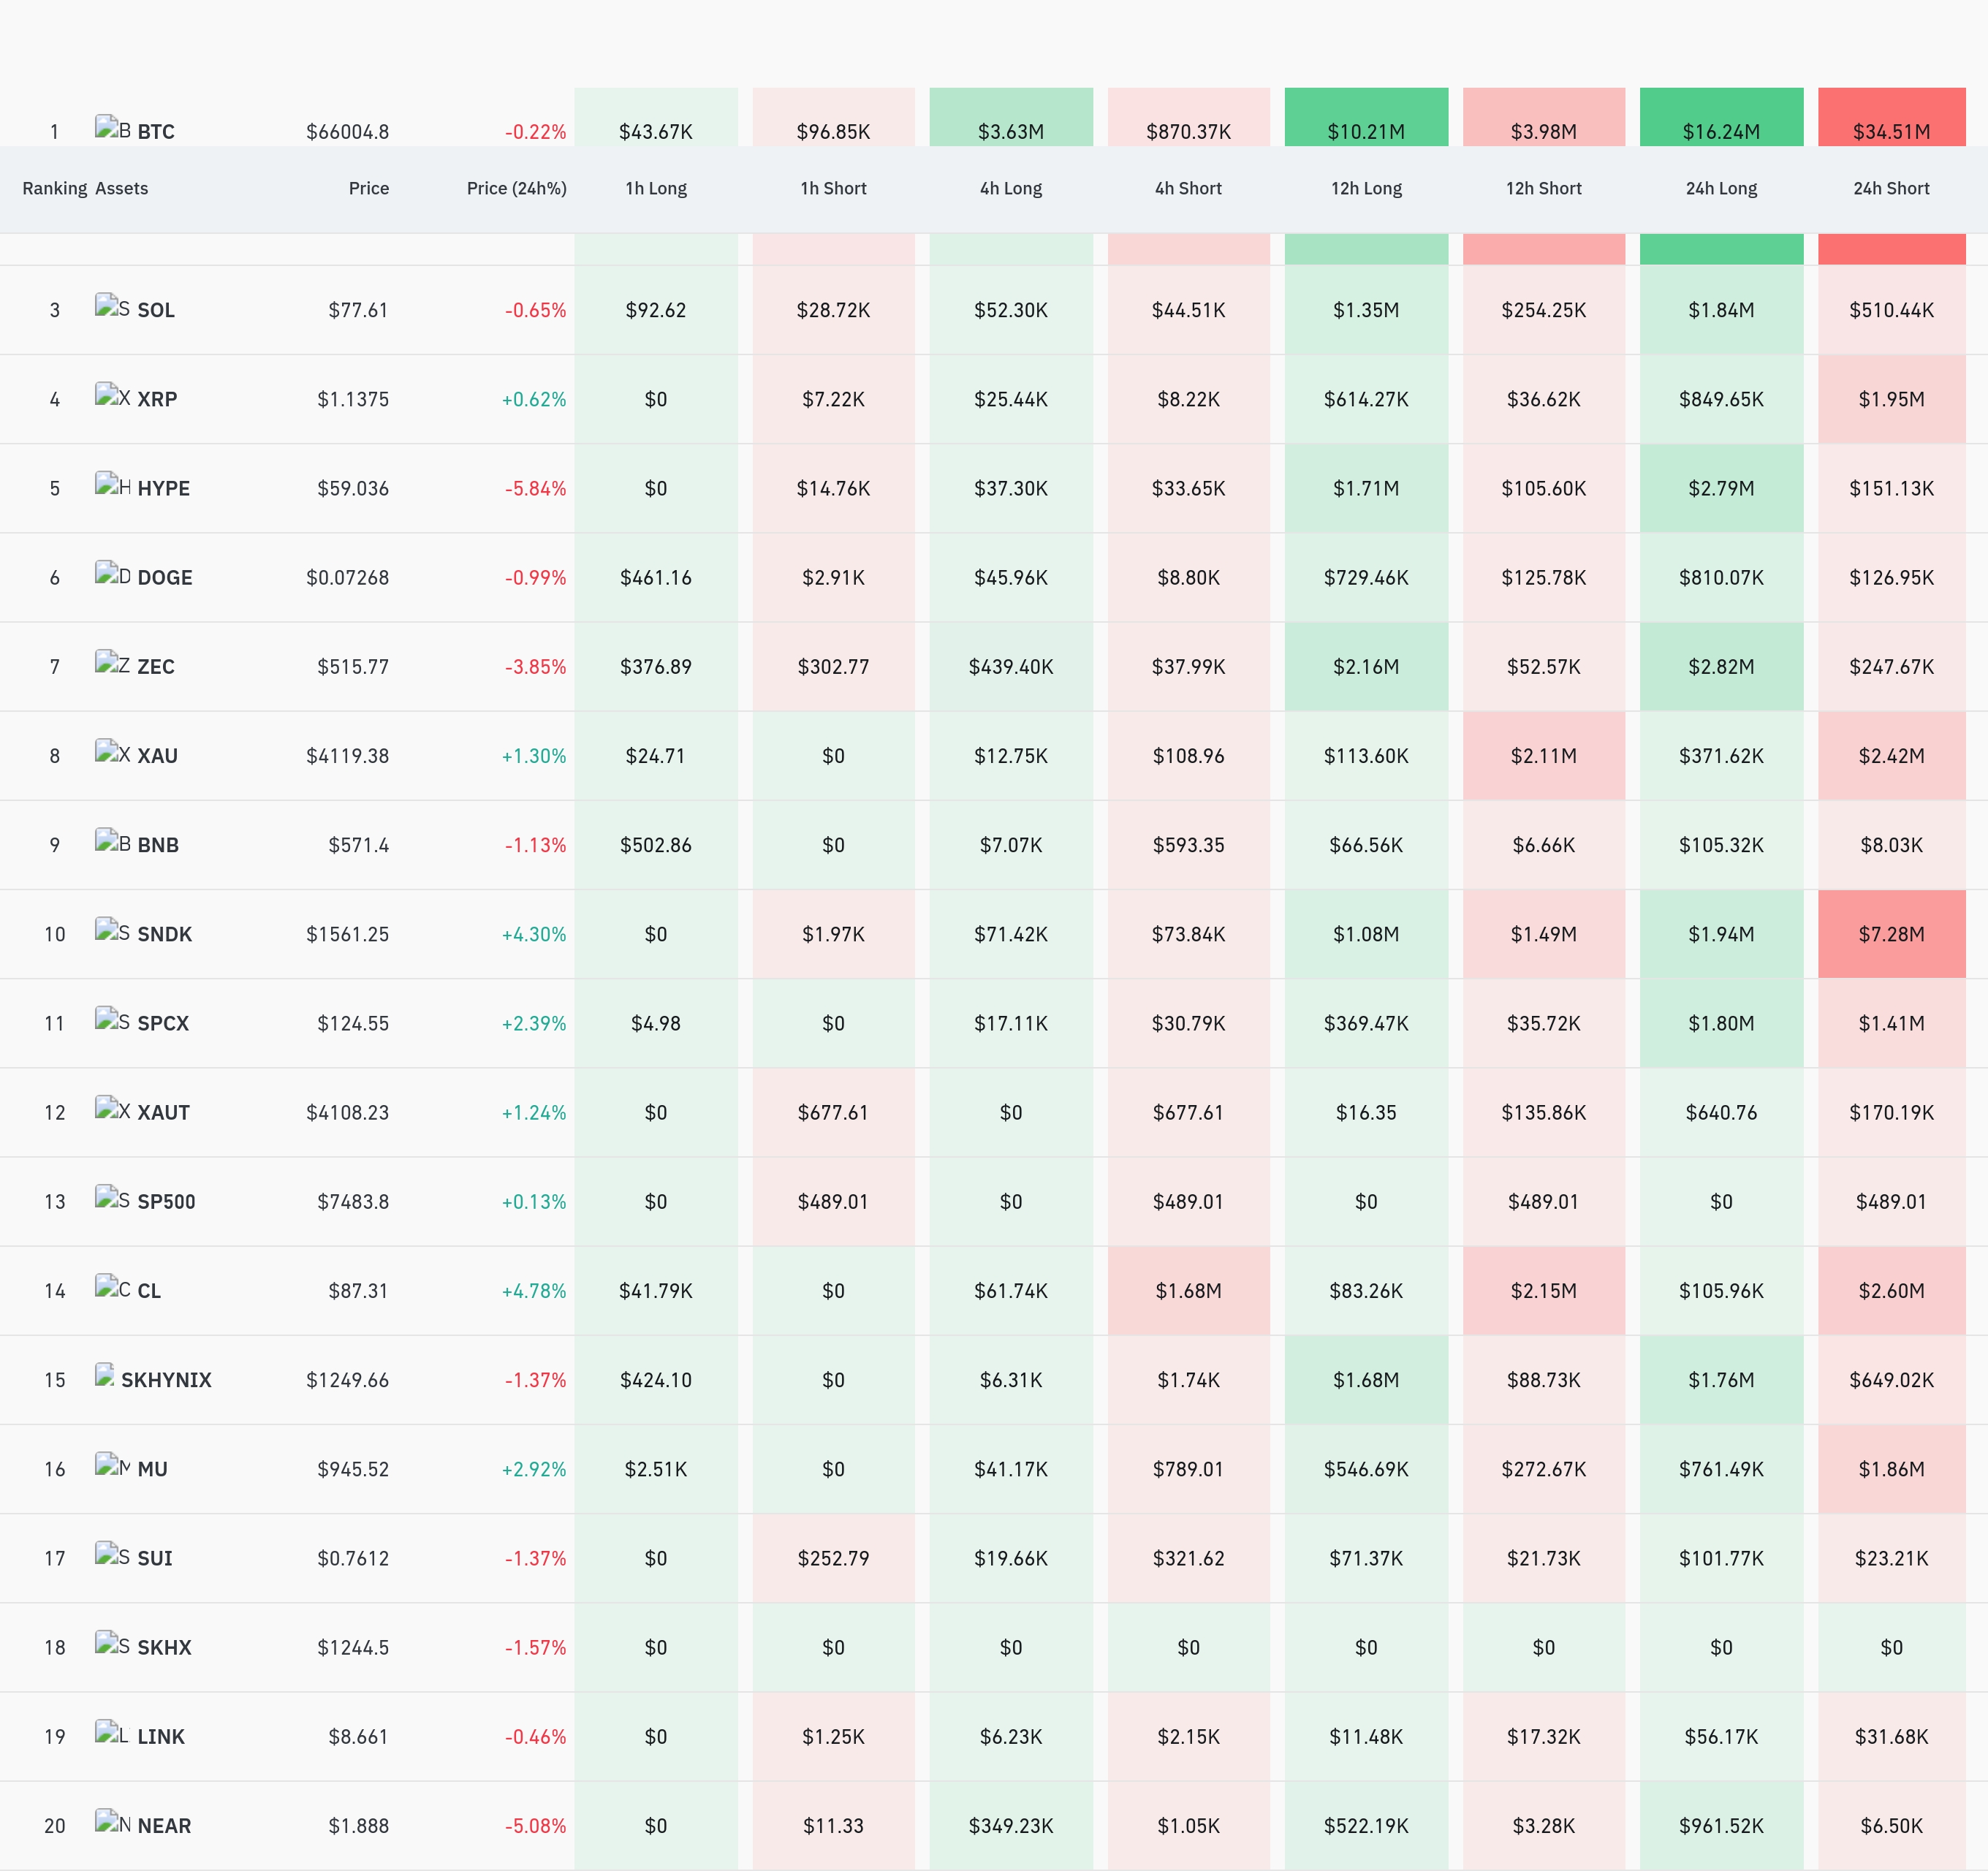Click the CL $1.68M 4h Short cell
Image resolution: width=1988 pixels, height=1871 pixels.
click(x=1188, y=1290)
